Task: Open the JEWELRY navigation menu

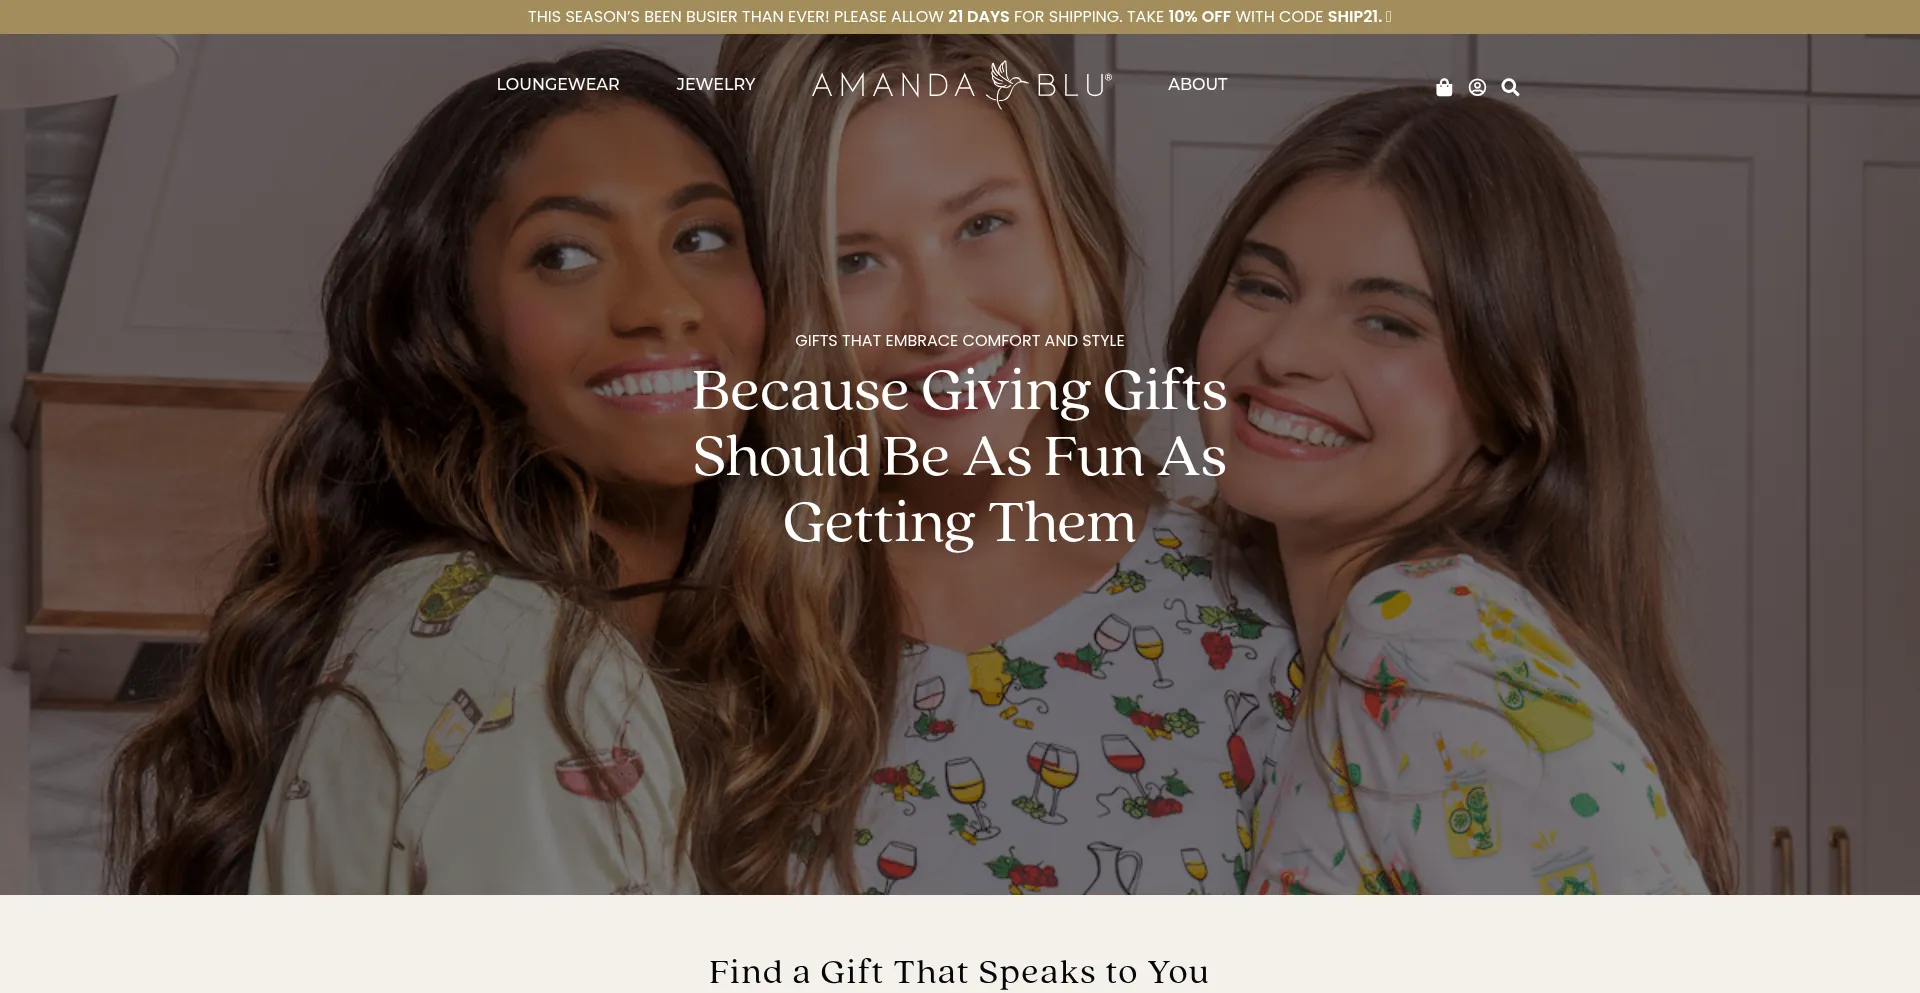Action: click(x=716, y=84)
